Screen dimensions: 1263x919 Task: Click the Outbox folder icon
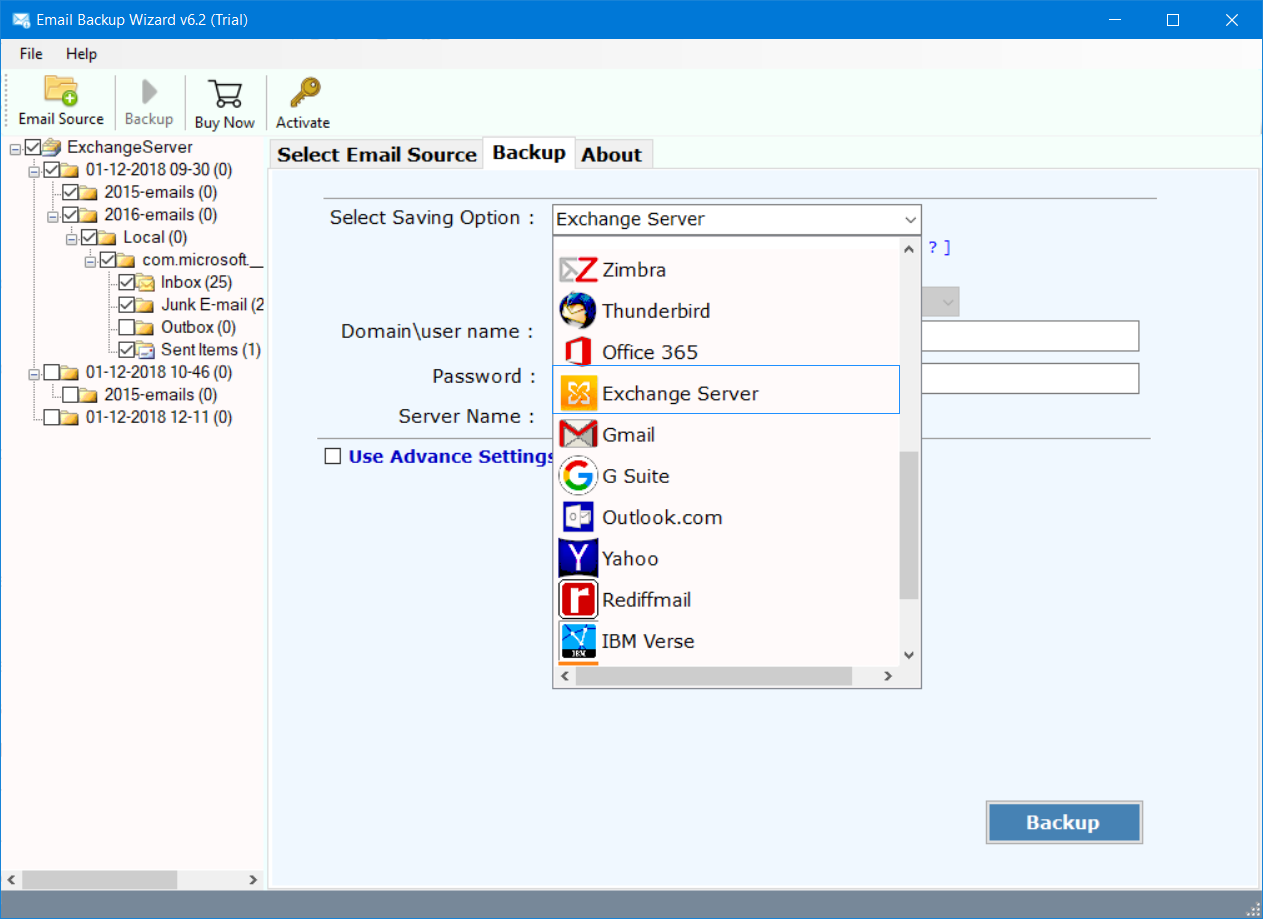point(146,327)
